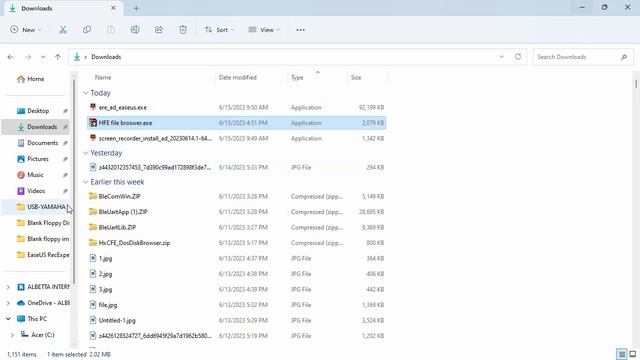
Task: Click the OneDrive cloud icon
Action: pyautogui.click(x=21, y=303)
